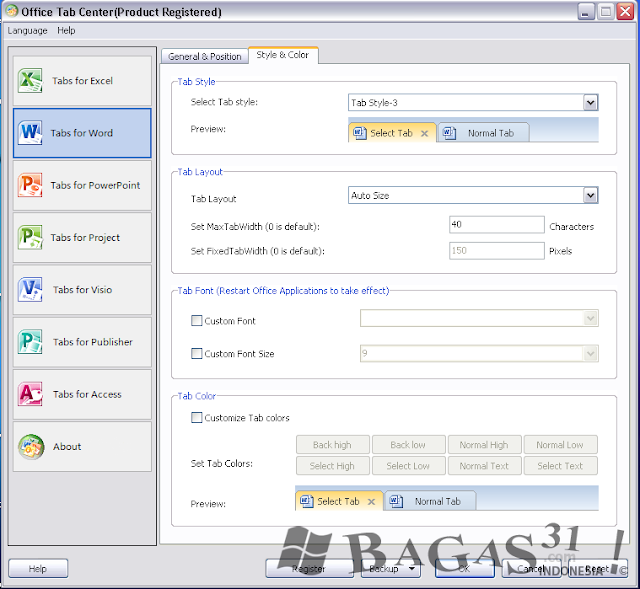640x589 pixels.
Task: Click the PowerPoint icon in the sidebar
Action: pos(30,185)
